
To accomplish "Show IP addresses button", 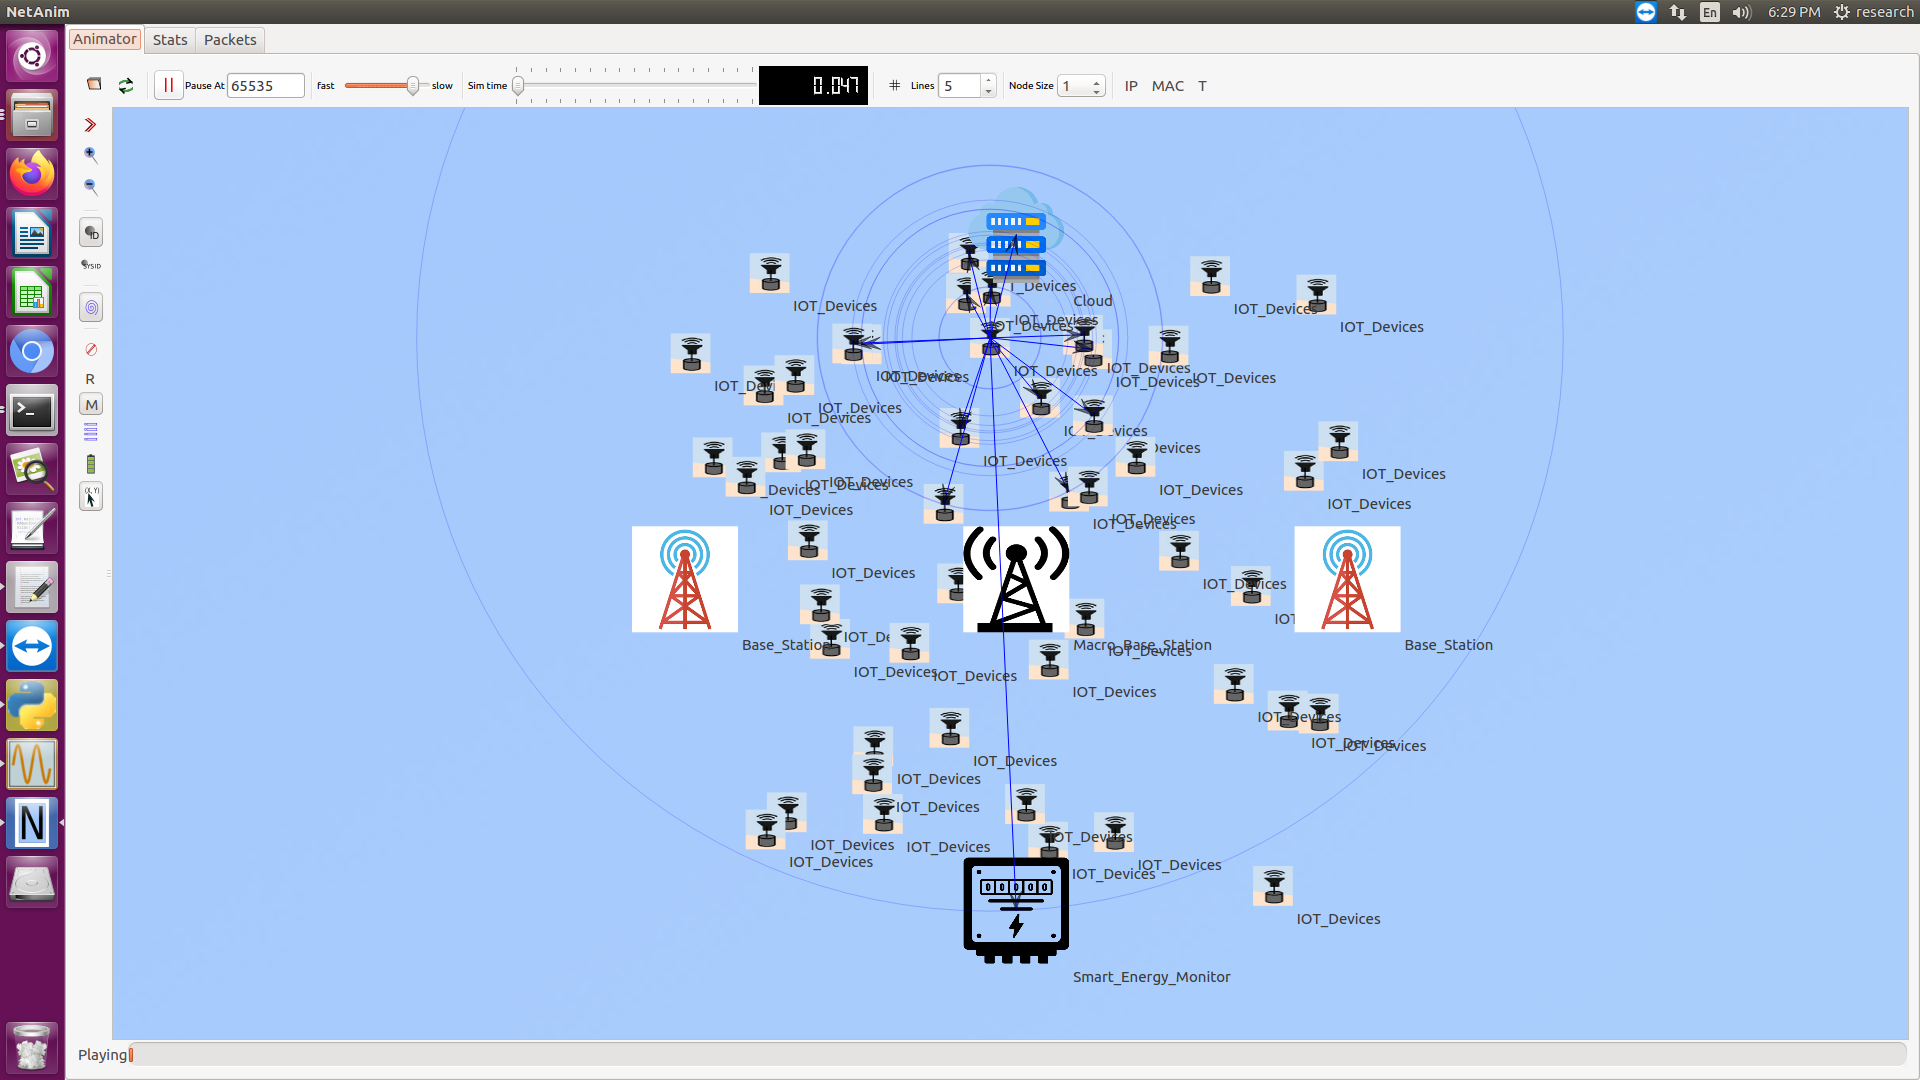I will pos(1131,86).
